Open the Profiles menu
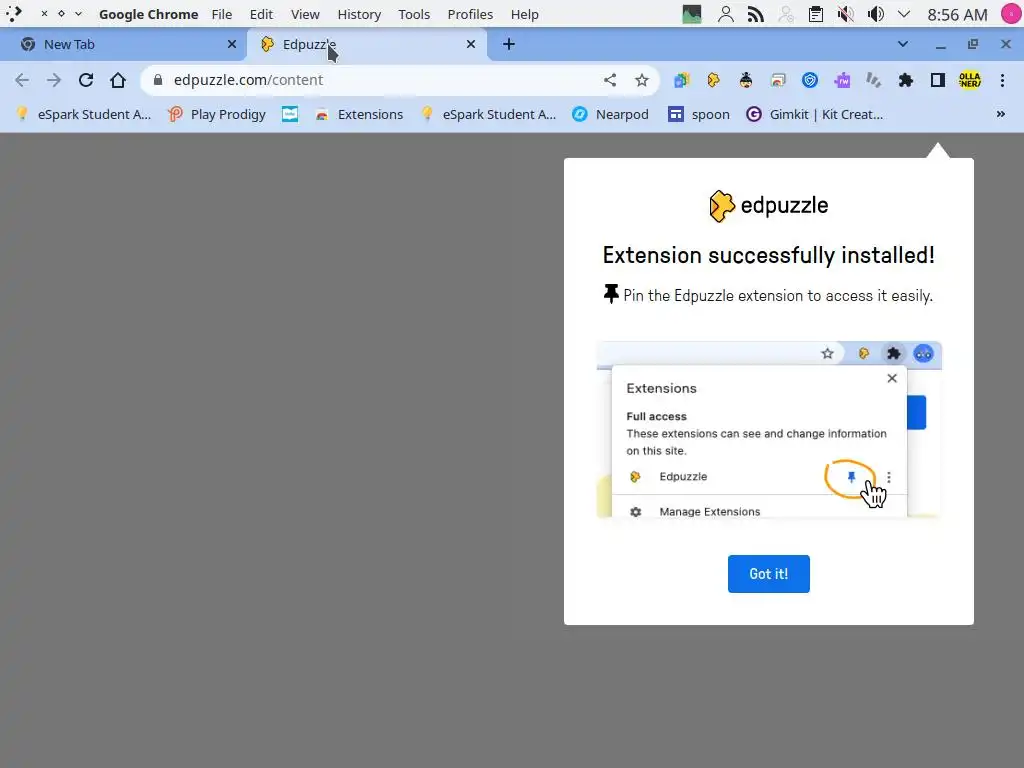 pyautogui.click(x=470, y=14)
